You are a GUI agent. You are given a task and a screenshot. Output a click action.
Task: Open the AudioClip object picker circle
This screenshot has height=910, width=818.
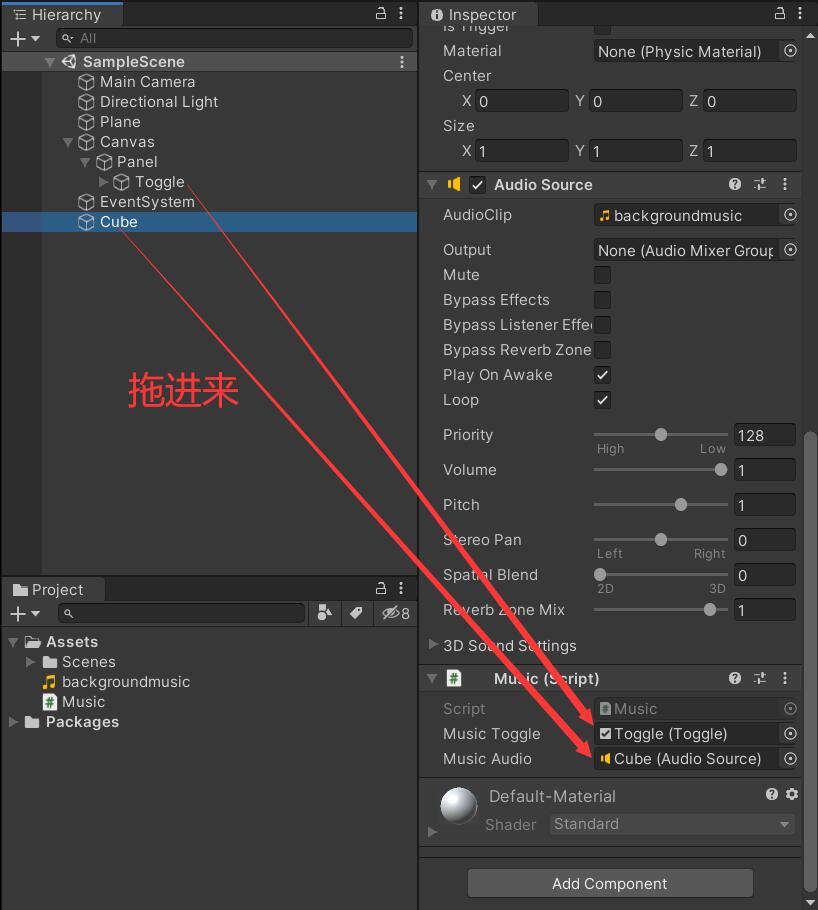click(x=789, y=214)
